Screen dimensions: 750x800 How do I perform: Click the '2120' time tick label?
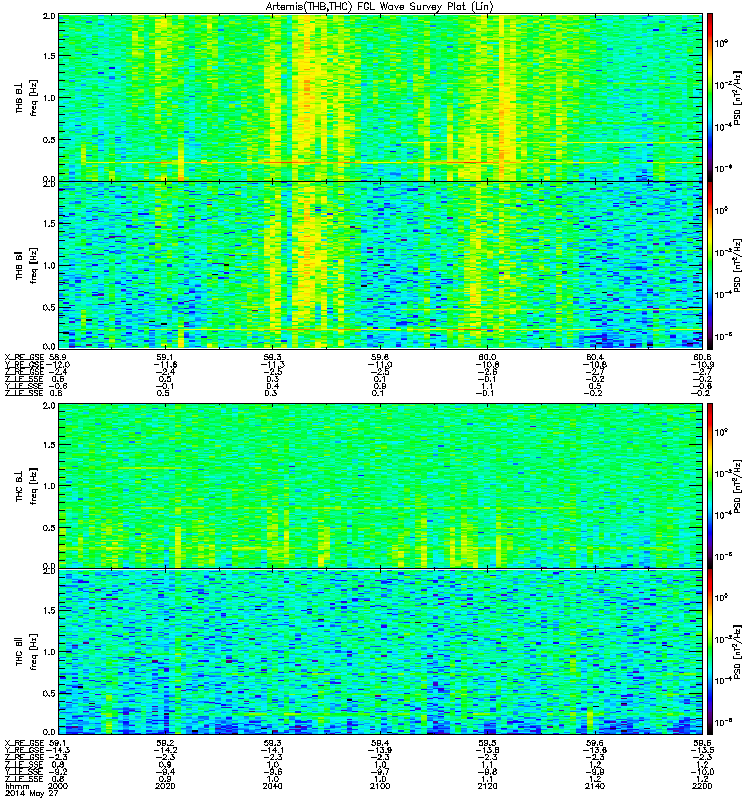pyautogui.click(x=488, y=786)
